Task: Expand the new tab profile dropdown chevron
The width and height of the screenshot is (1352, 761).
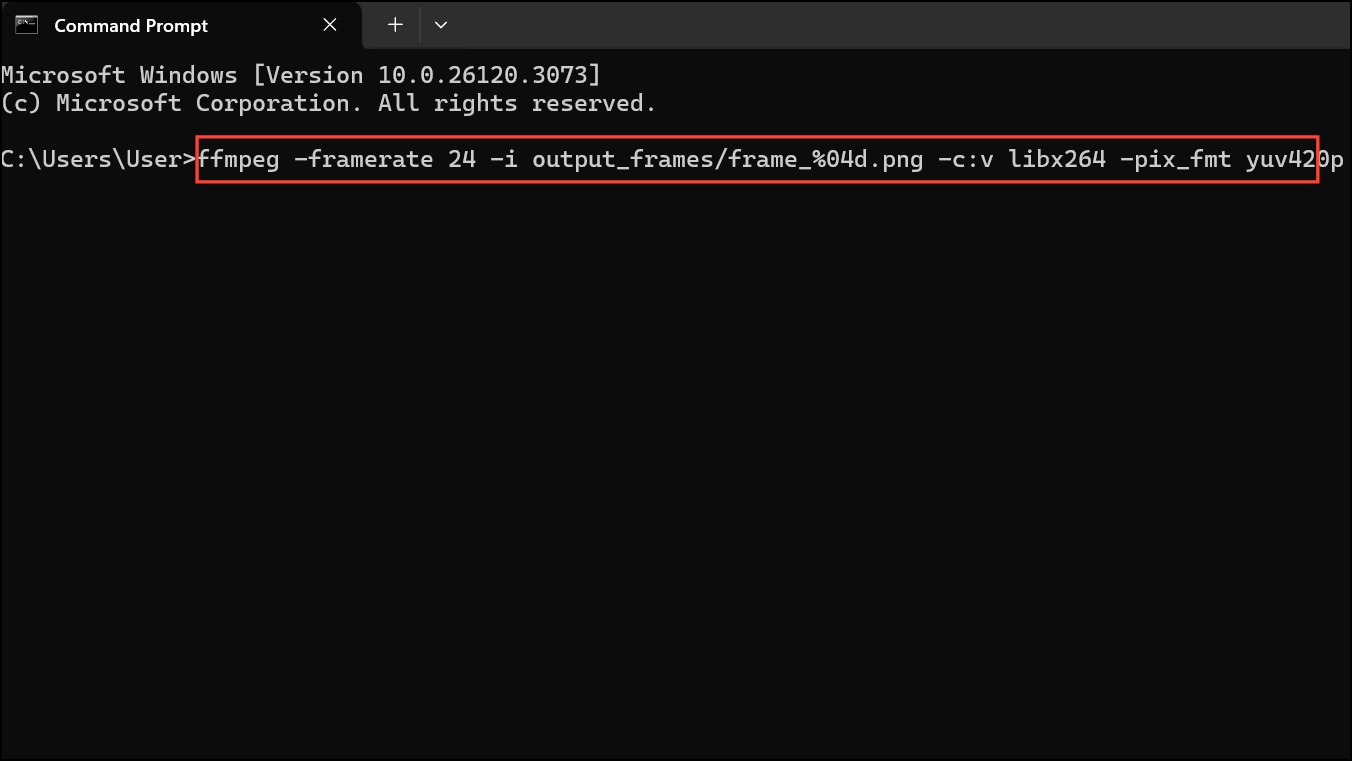Action: point(441,25)
